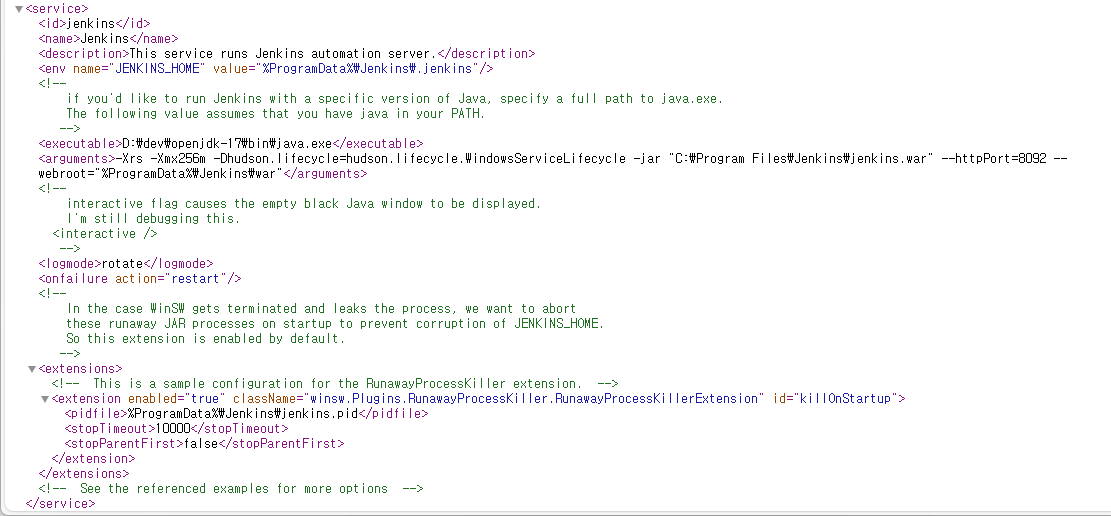
Task: Click the opening <service> tag
Action: coord(57,9)
